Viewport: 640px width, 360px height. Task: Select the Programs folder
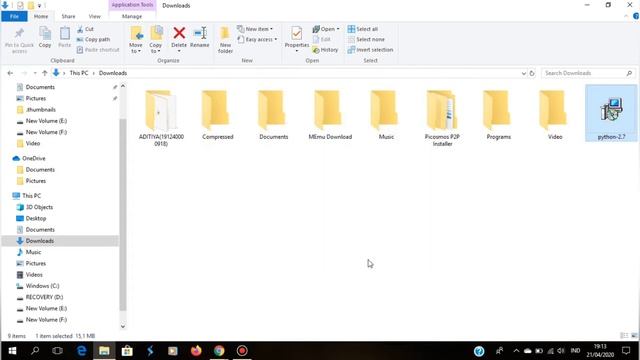point(498,115)
